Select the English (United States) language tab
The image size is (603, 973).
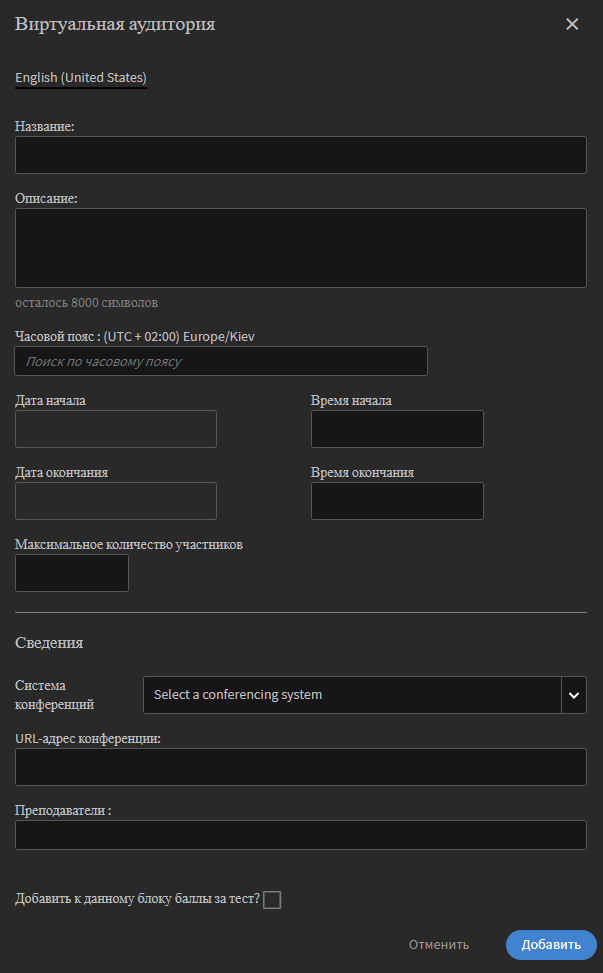81,77
